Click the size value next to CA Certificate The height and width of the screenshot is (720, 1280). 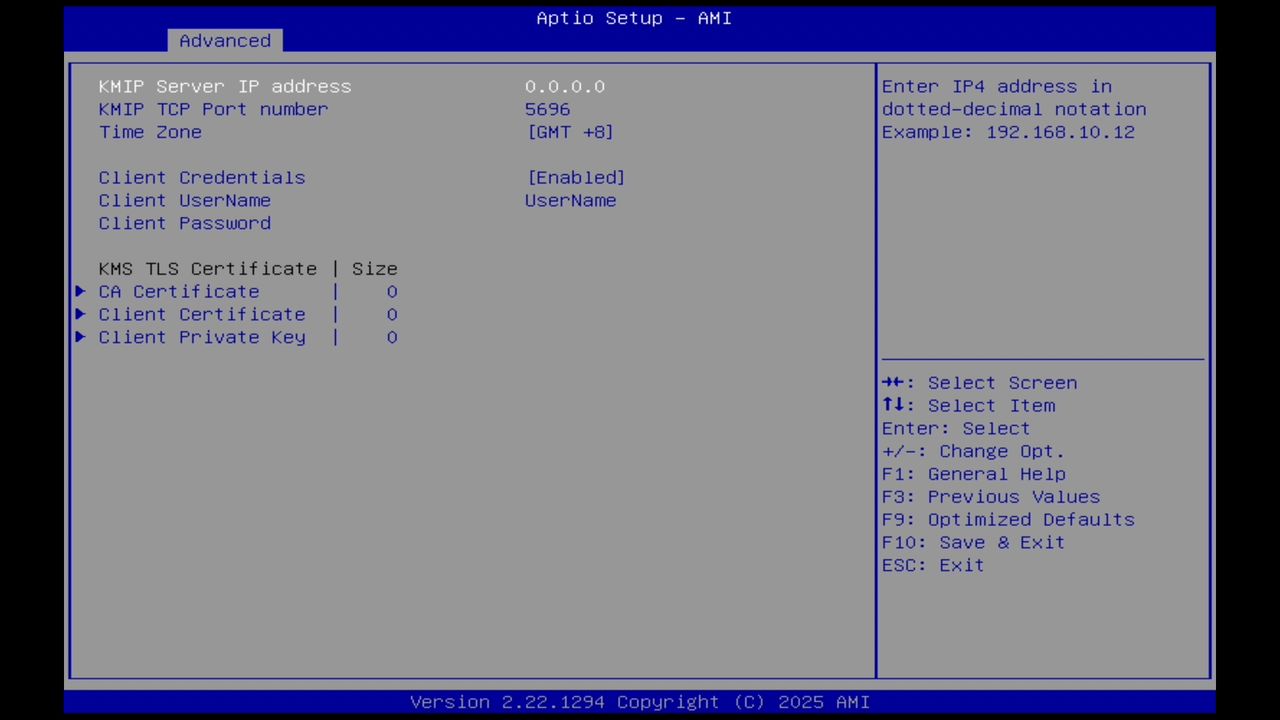[392, 291]
